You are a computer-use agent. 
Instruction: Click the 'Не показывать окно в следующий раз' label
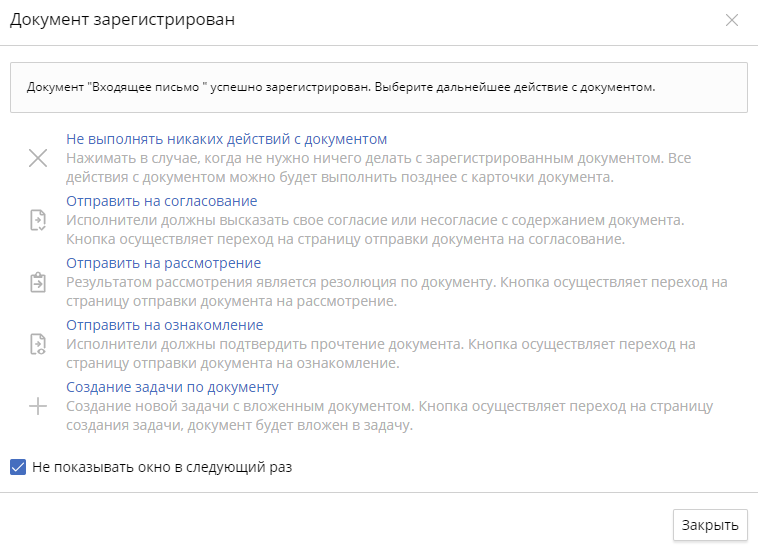pyautogui.click(x=161, y=466)
